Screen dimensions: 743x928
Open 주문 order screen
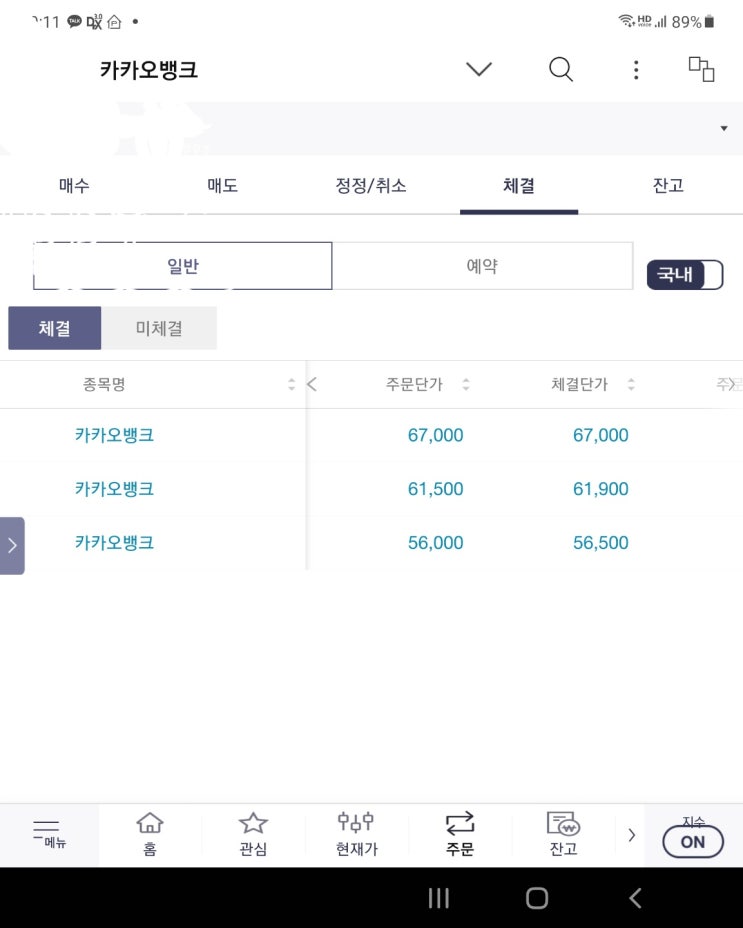[x=459, y=834]
